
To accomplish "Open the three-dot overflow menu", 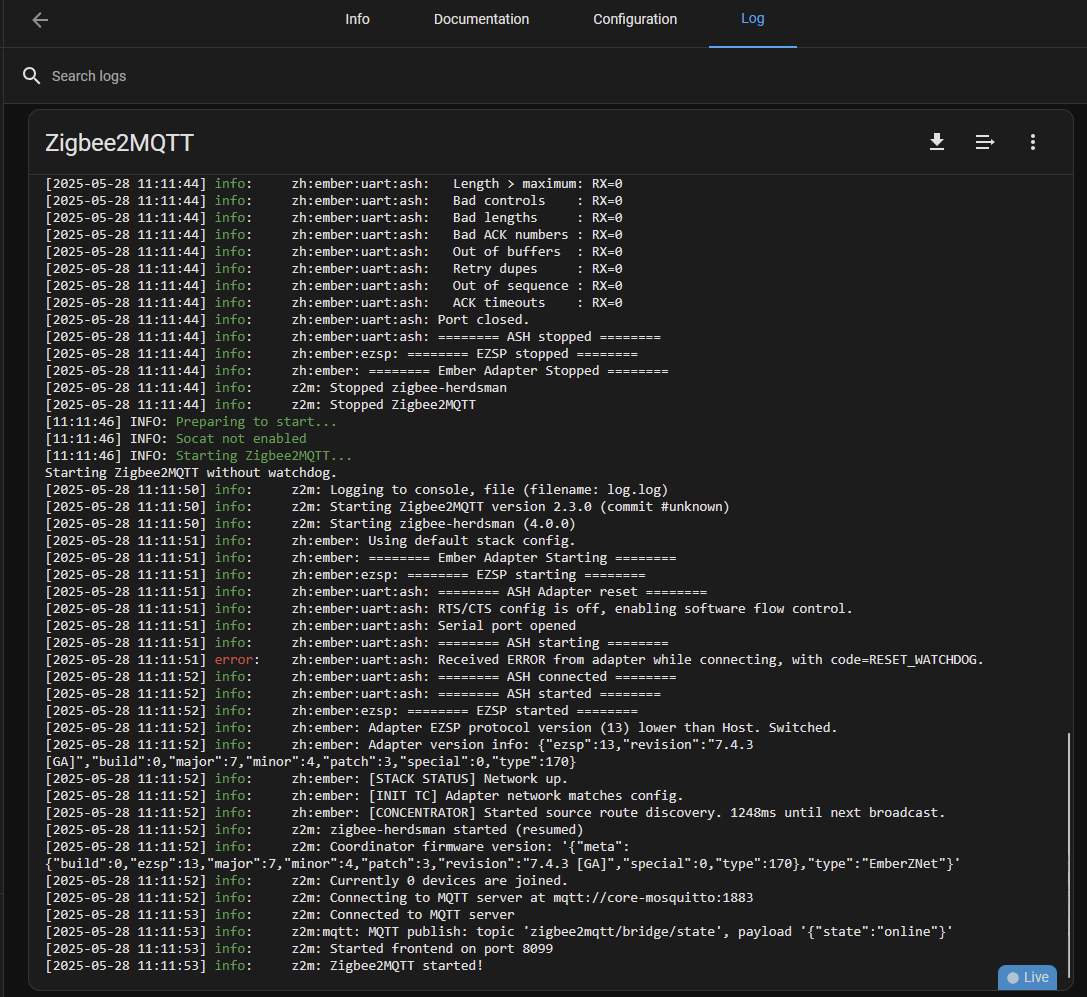I will [x=1033, y=142].
